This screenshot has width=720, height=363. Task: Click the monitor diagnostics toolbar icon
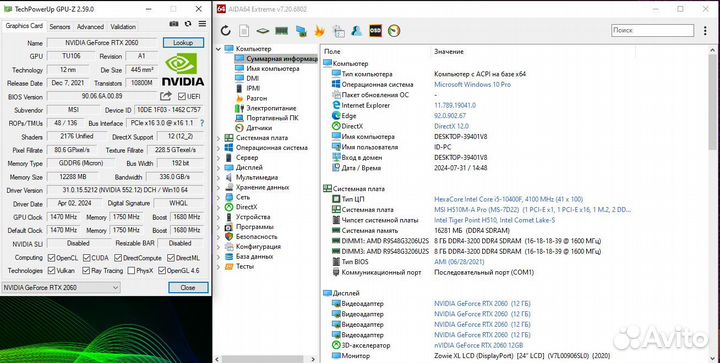click(301, 31)
